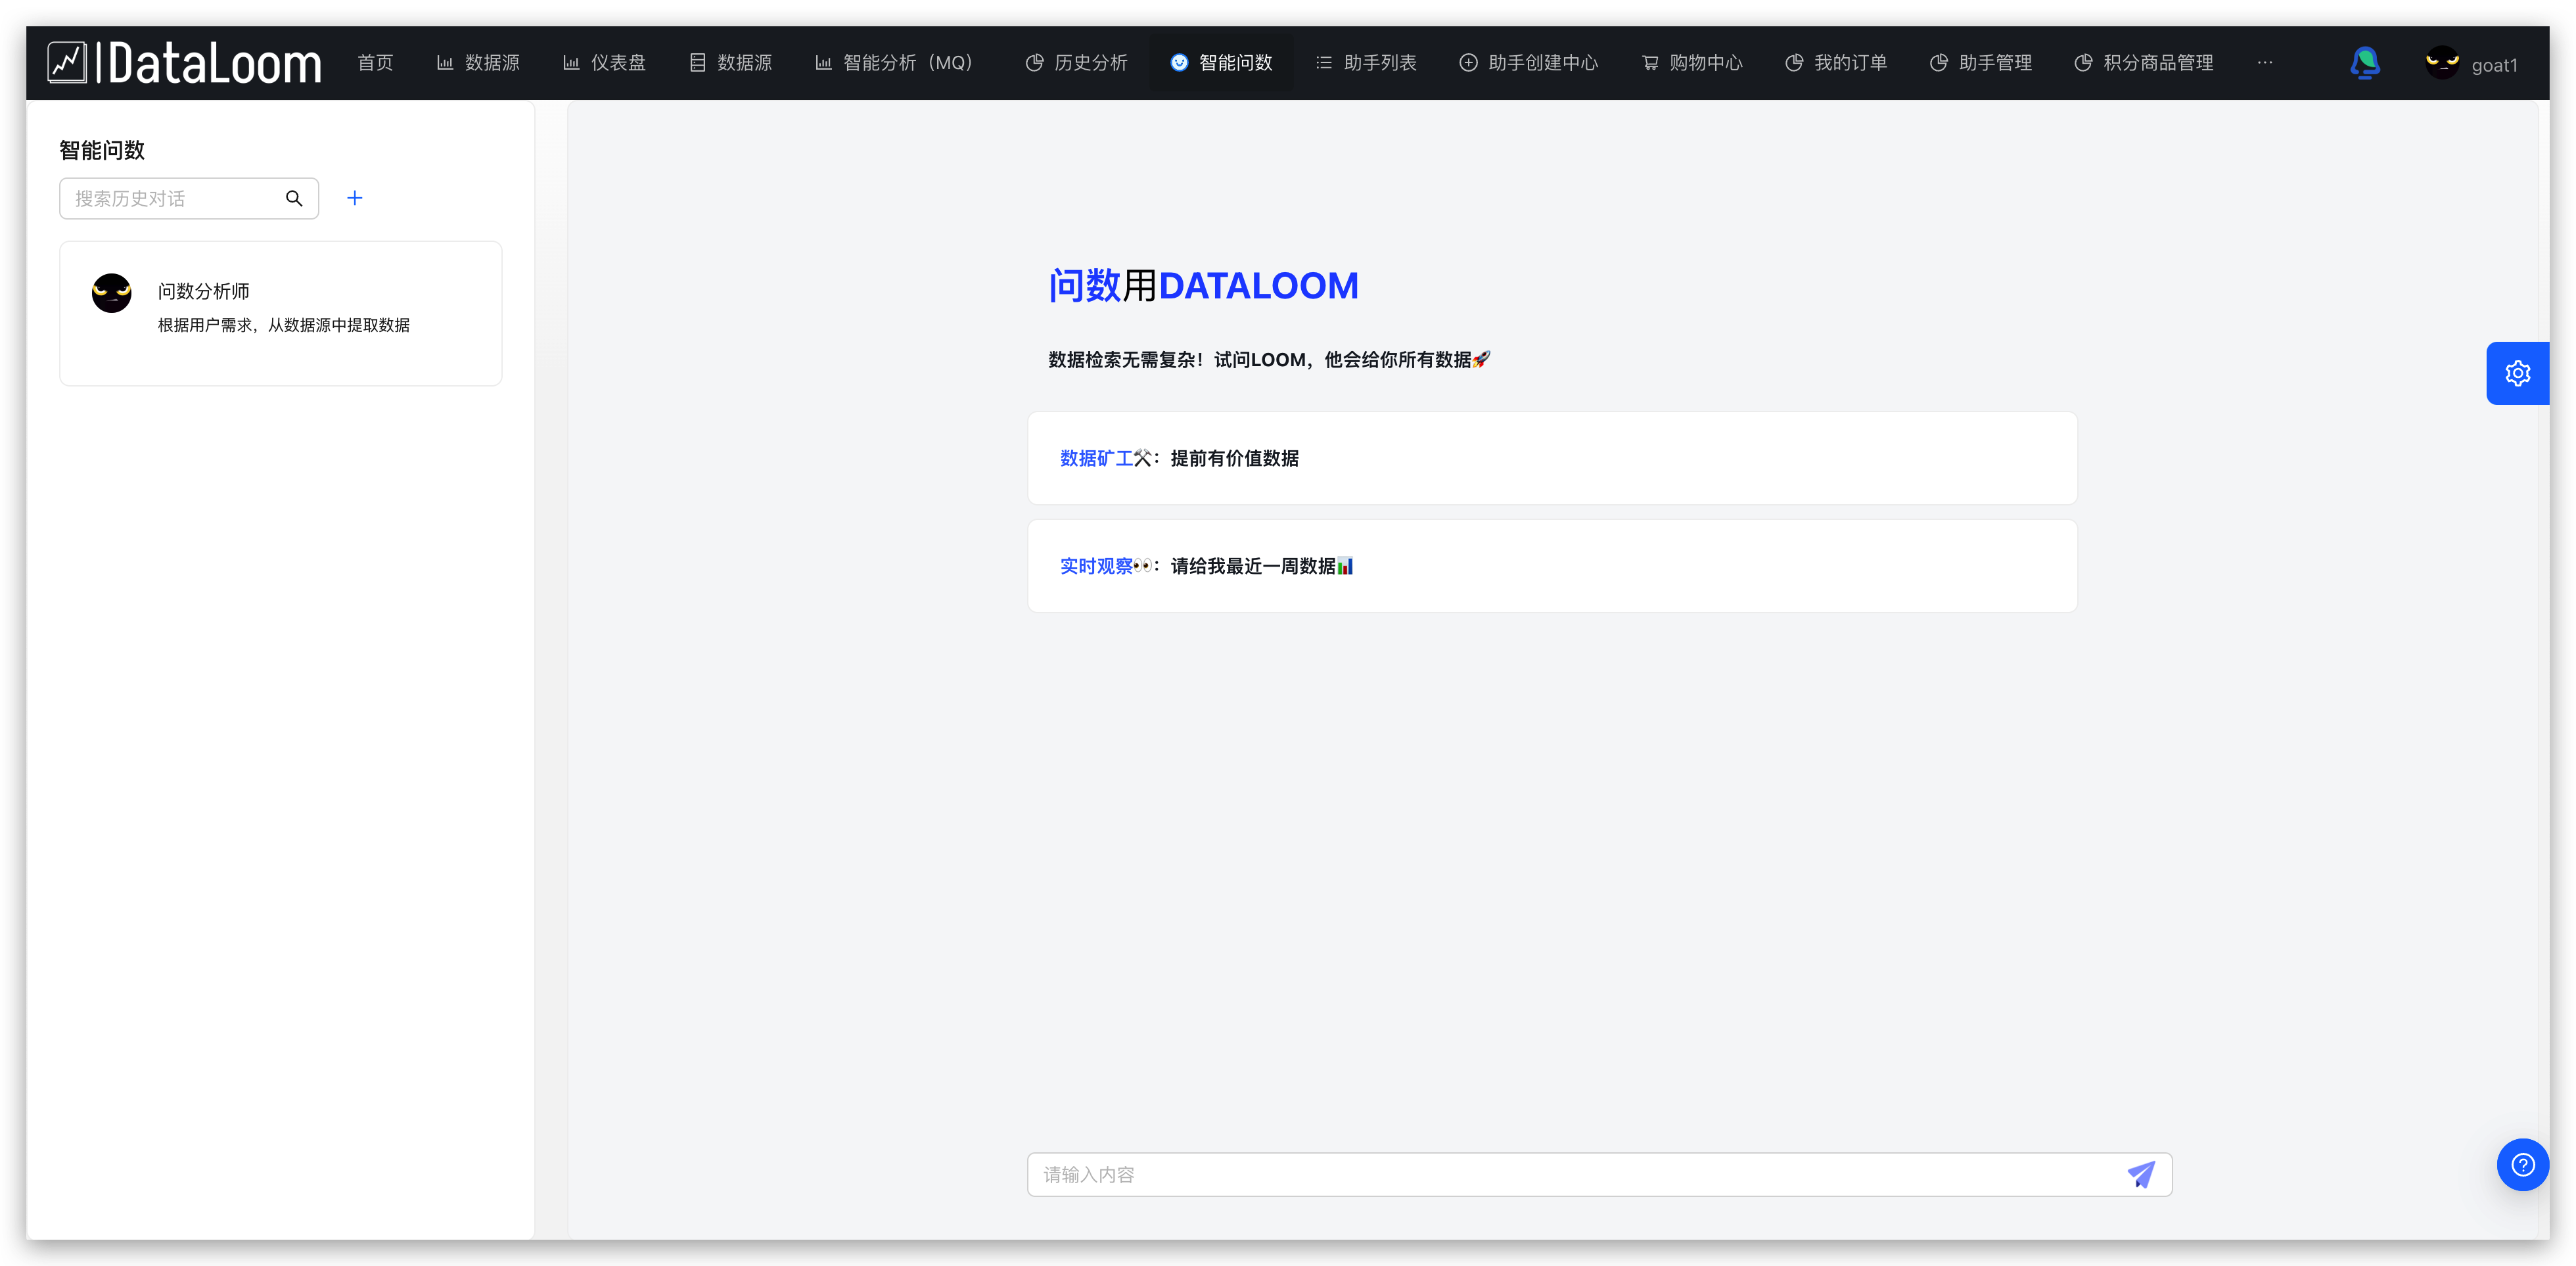Image resolution: width=2576 pixels, height=1266 pixels.
Task: Click the 问数分析师 avatar
Action: tap(112, 293)
